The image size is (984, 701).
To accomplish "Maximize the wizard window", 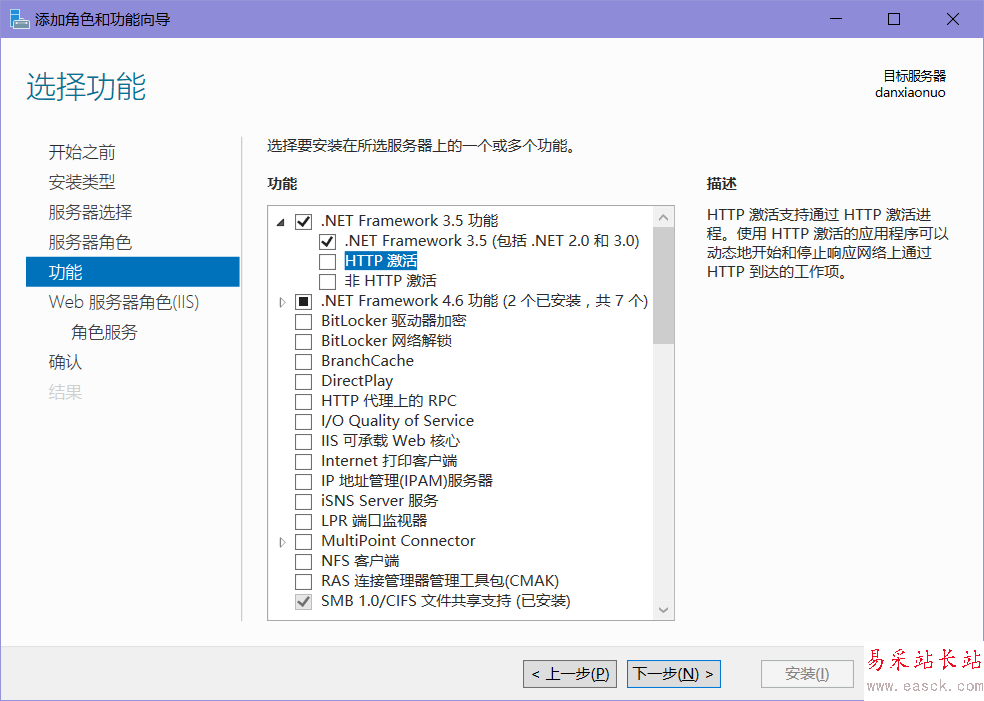I will [894, 19].
